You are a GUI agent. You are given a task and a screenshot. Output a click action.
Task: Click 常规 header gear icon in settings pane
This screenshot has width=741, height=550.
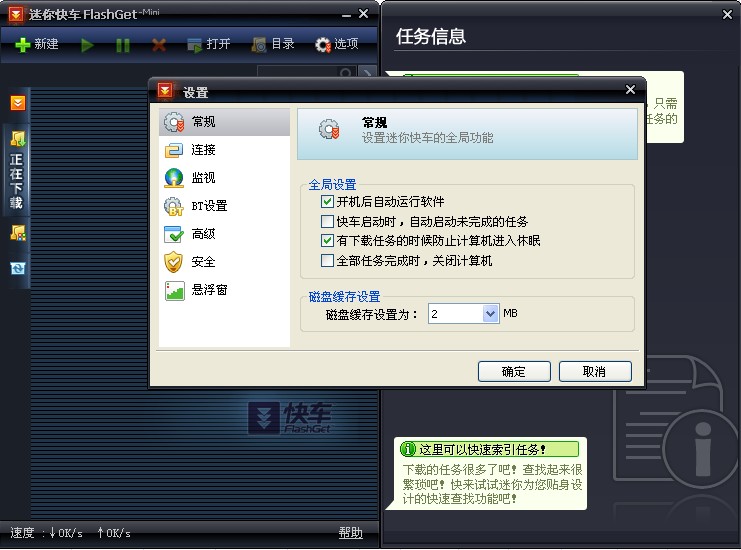click(x=329, y=129)
